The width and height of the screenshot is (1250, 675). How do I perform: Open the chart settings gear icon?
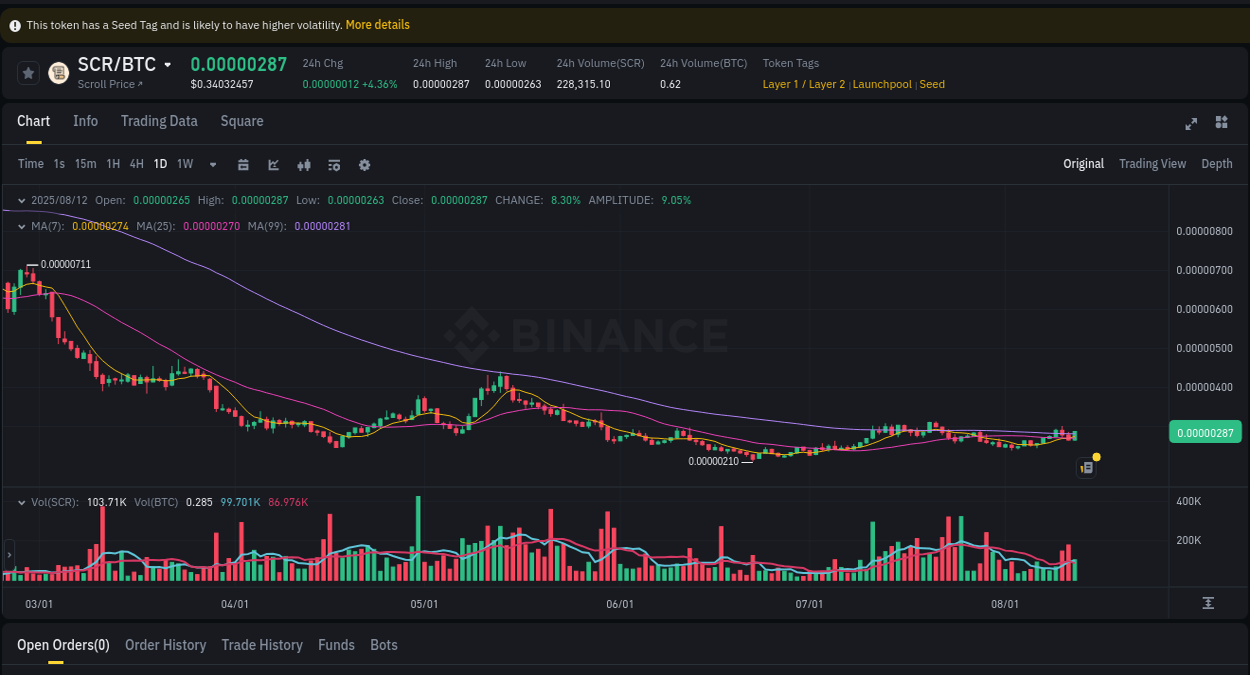point(364,163)
